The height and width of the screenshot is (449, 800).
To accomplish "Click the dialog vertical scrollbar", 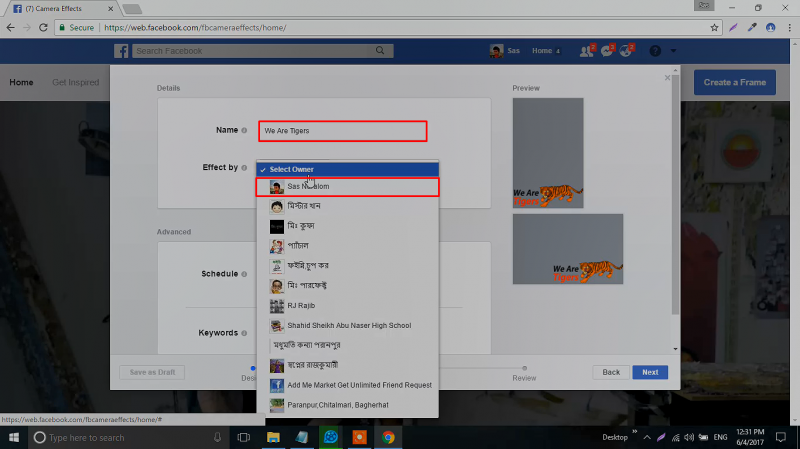I will coord(676,194).
